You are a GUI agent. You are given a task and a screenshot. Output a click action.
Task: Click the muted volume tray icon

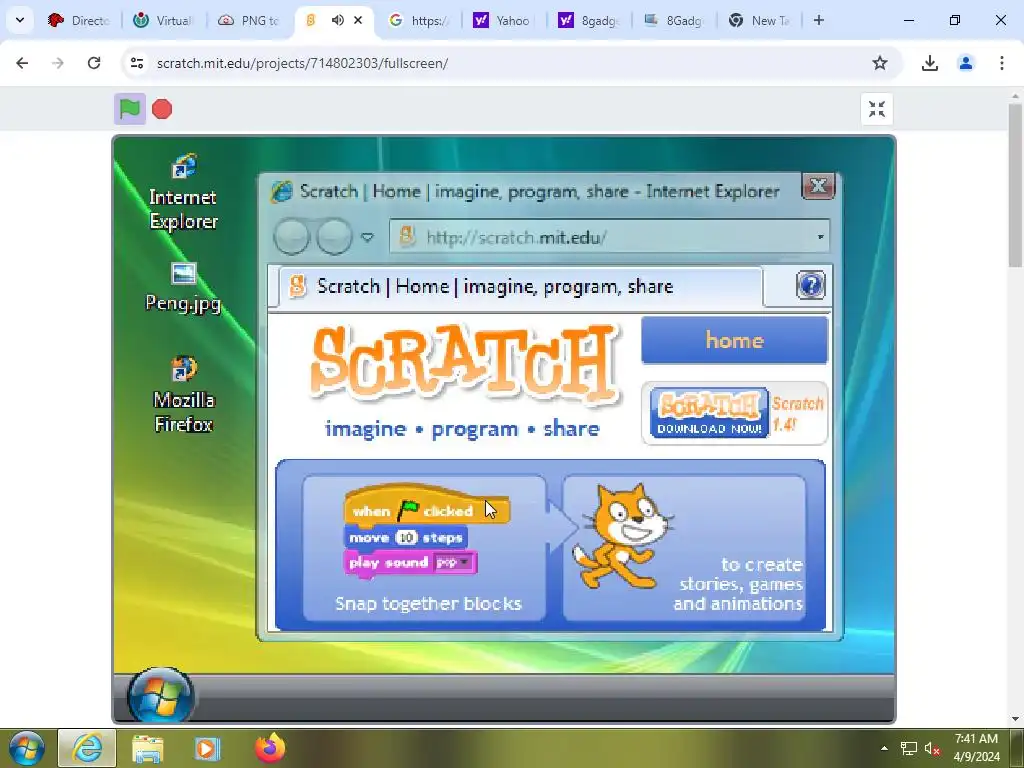point(932,748)
